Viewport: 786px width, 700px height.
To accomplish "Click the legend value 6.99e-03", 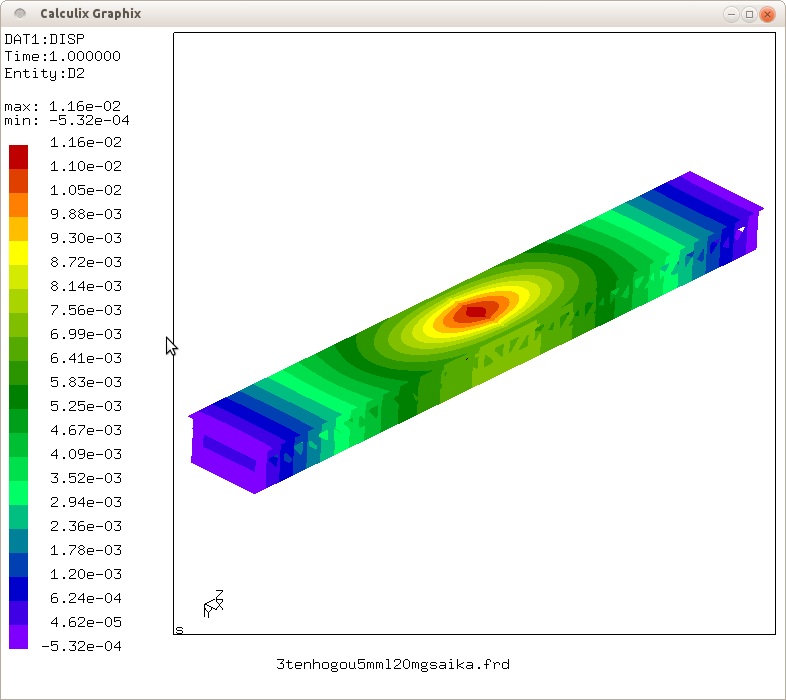I will tap(86, 334).
